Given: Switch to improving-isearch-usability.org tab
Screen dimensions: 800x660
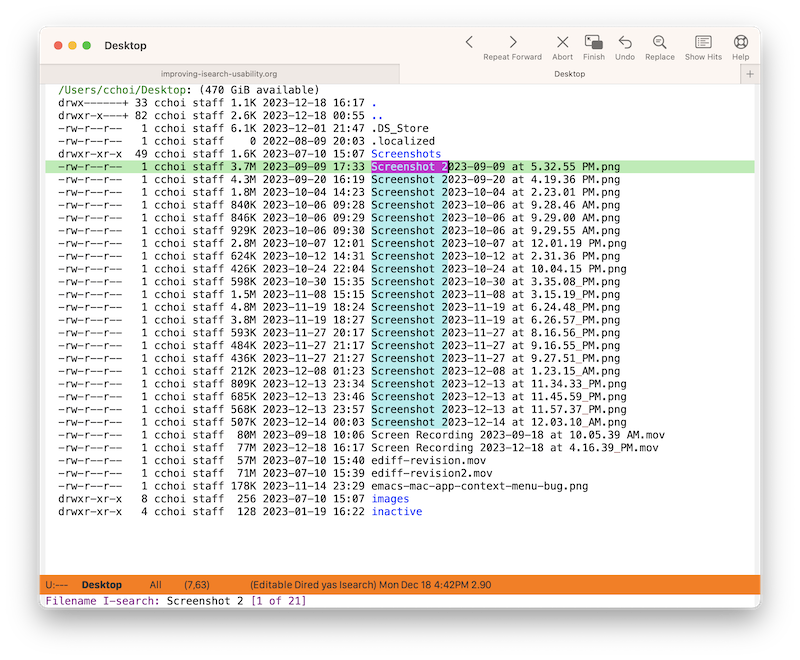Looking at the screenshot, I should point(219,74).
